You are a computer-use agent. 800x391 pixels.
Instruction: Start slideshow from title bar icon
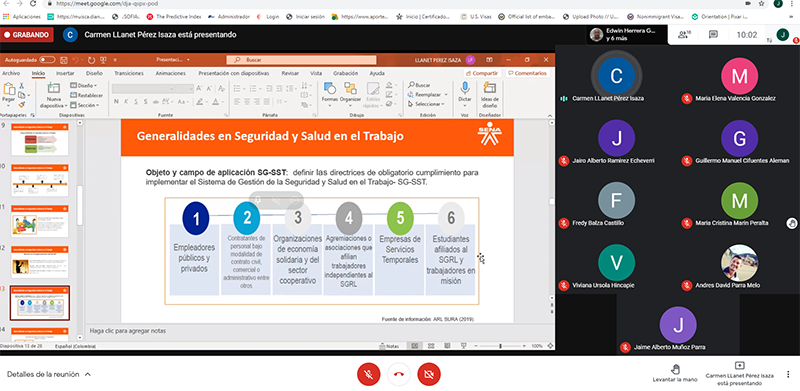pyautogui.click(x=103, y=60)
